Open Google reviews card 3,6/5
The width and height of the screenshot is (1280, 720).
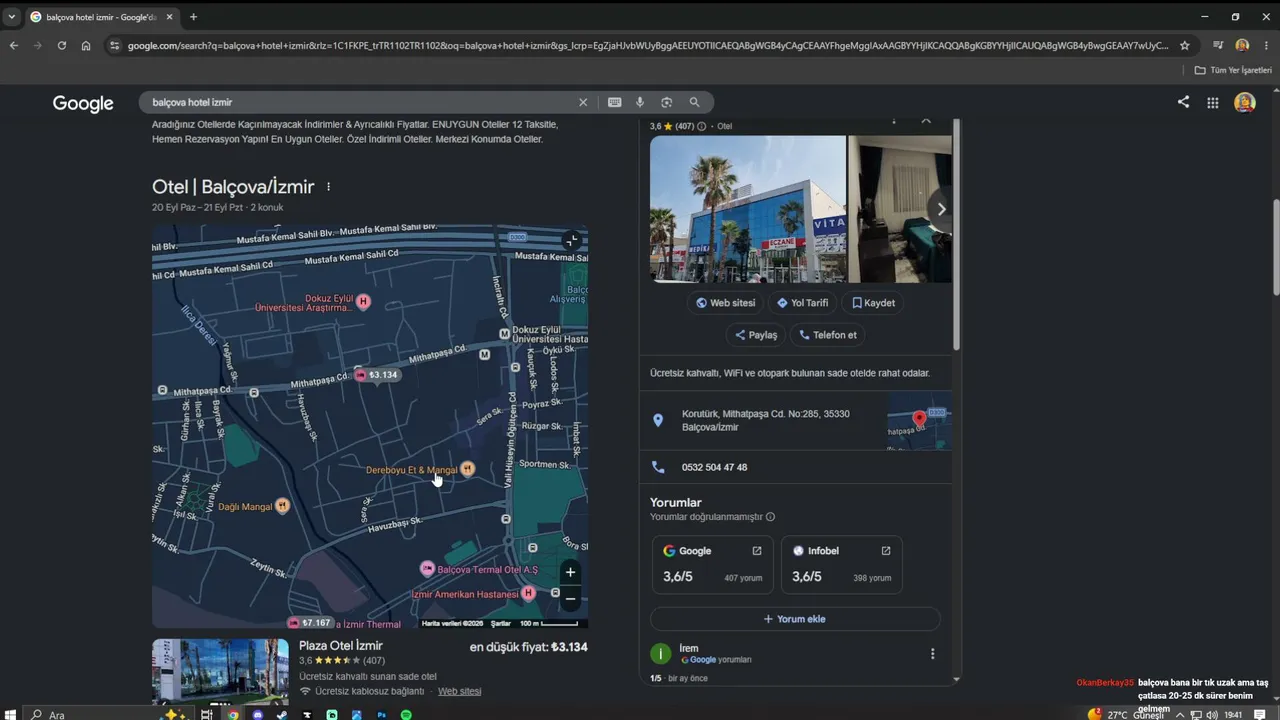(712, 564)
